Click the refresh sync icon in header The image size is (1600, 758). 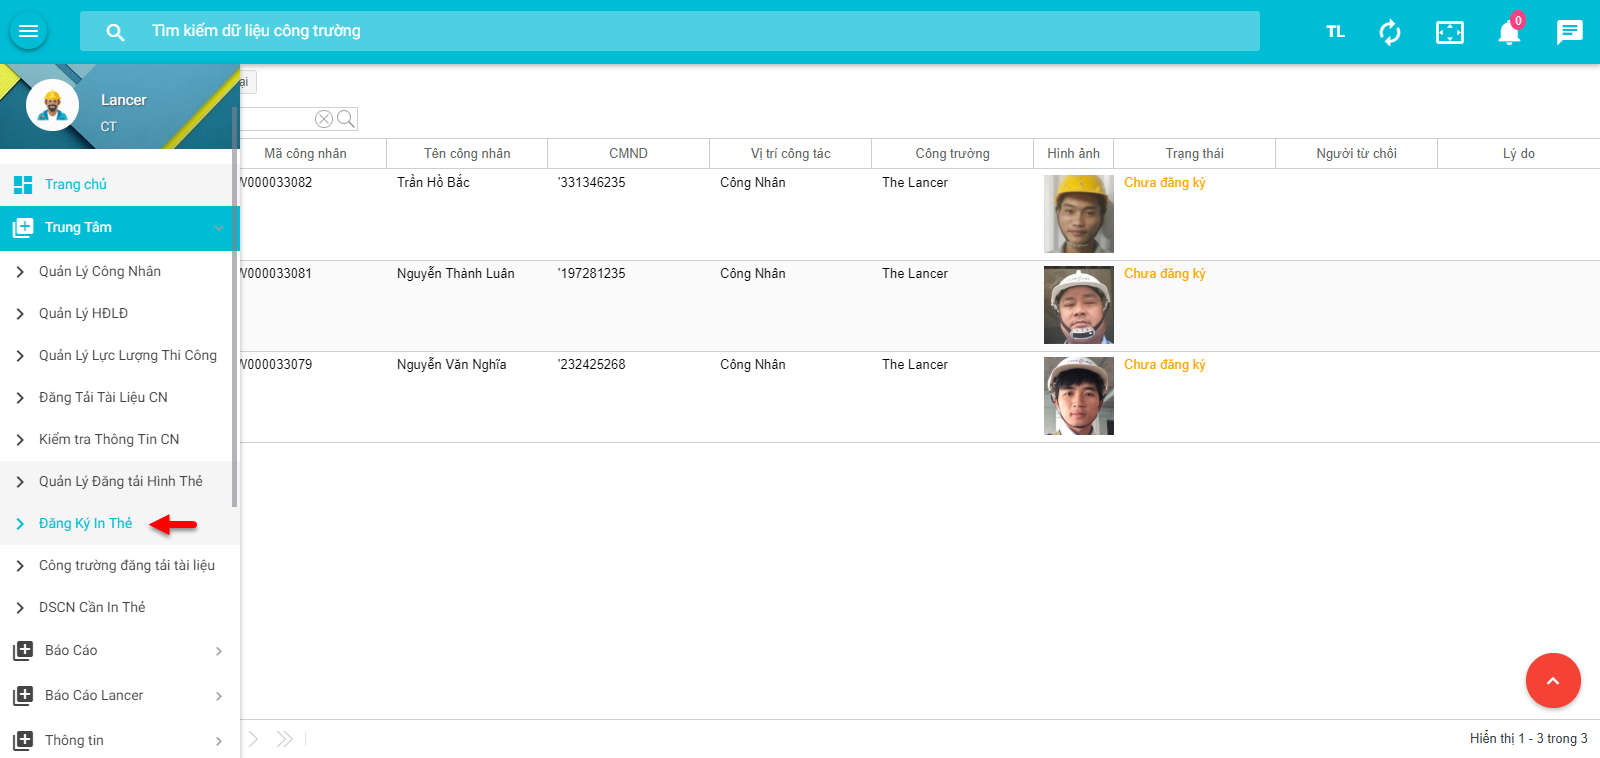coord(1390,32)
